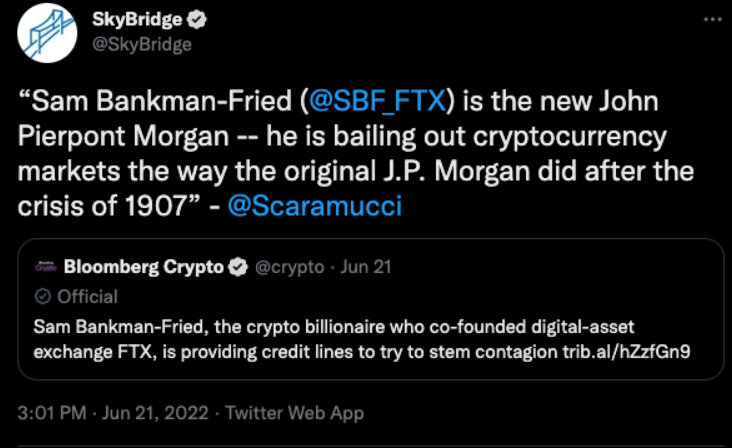Screen dimensions: 732x448
Task: Visit the trib.al/hZzfGn9 link
Action: [626, 351]
